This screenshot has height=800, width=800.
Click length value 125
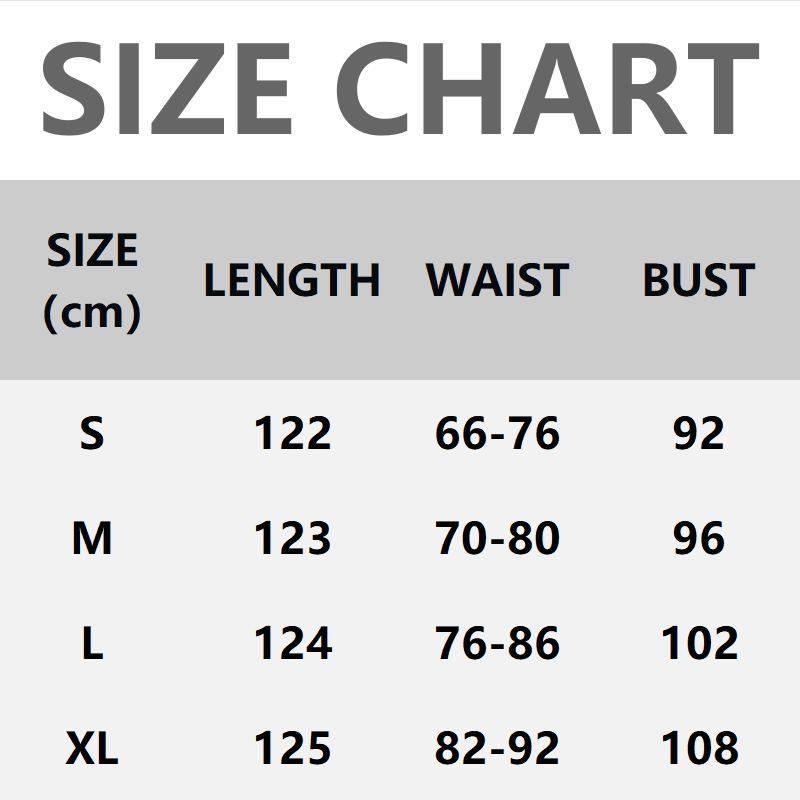292,748
